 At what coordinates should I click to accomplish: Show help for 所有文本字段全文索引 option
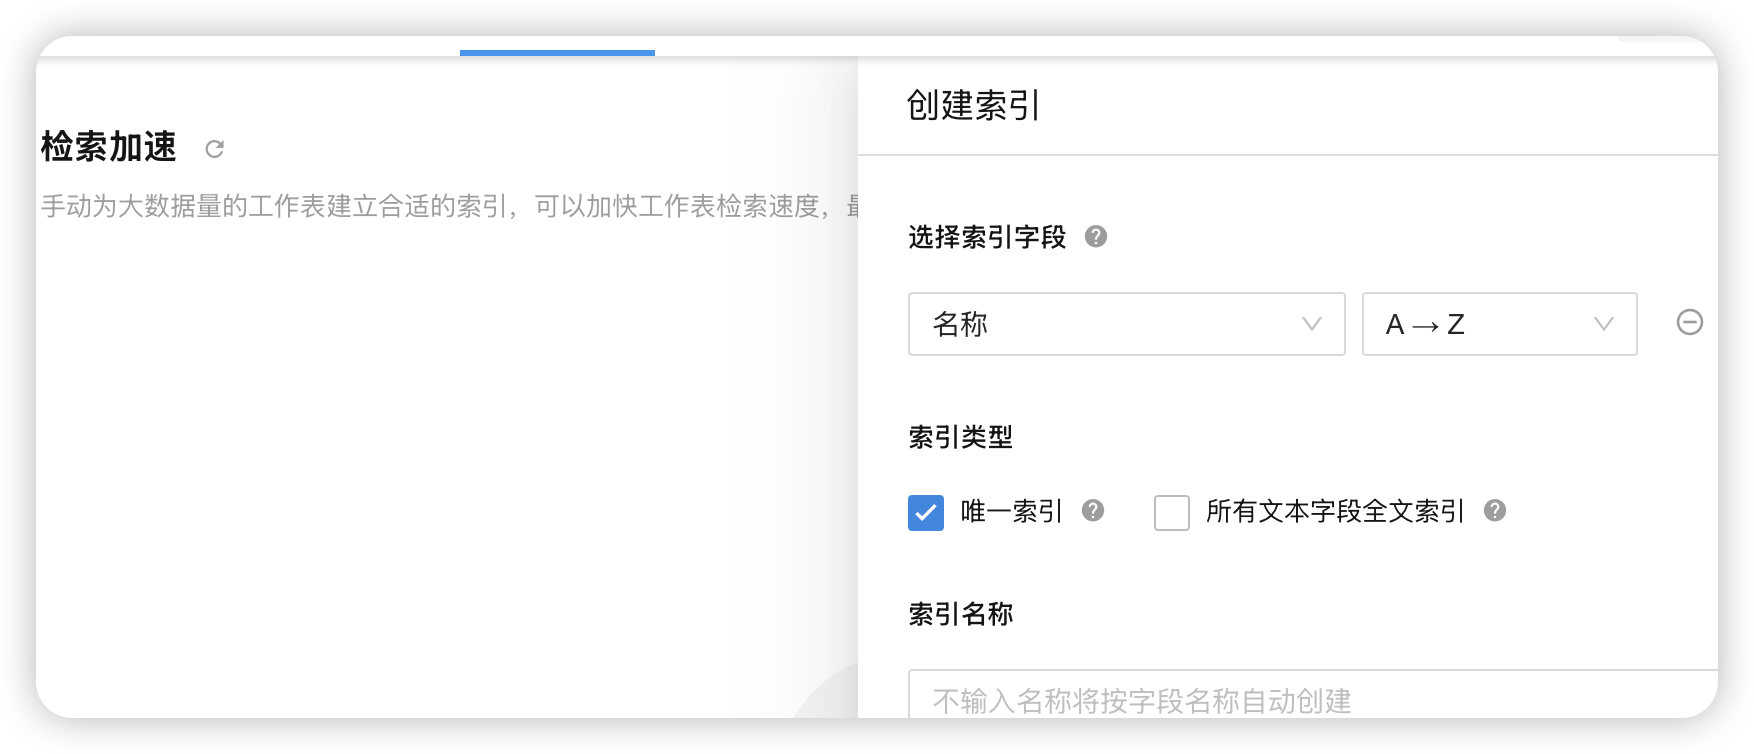coord(1495,511)
